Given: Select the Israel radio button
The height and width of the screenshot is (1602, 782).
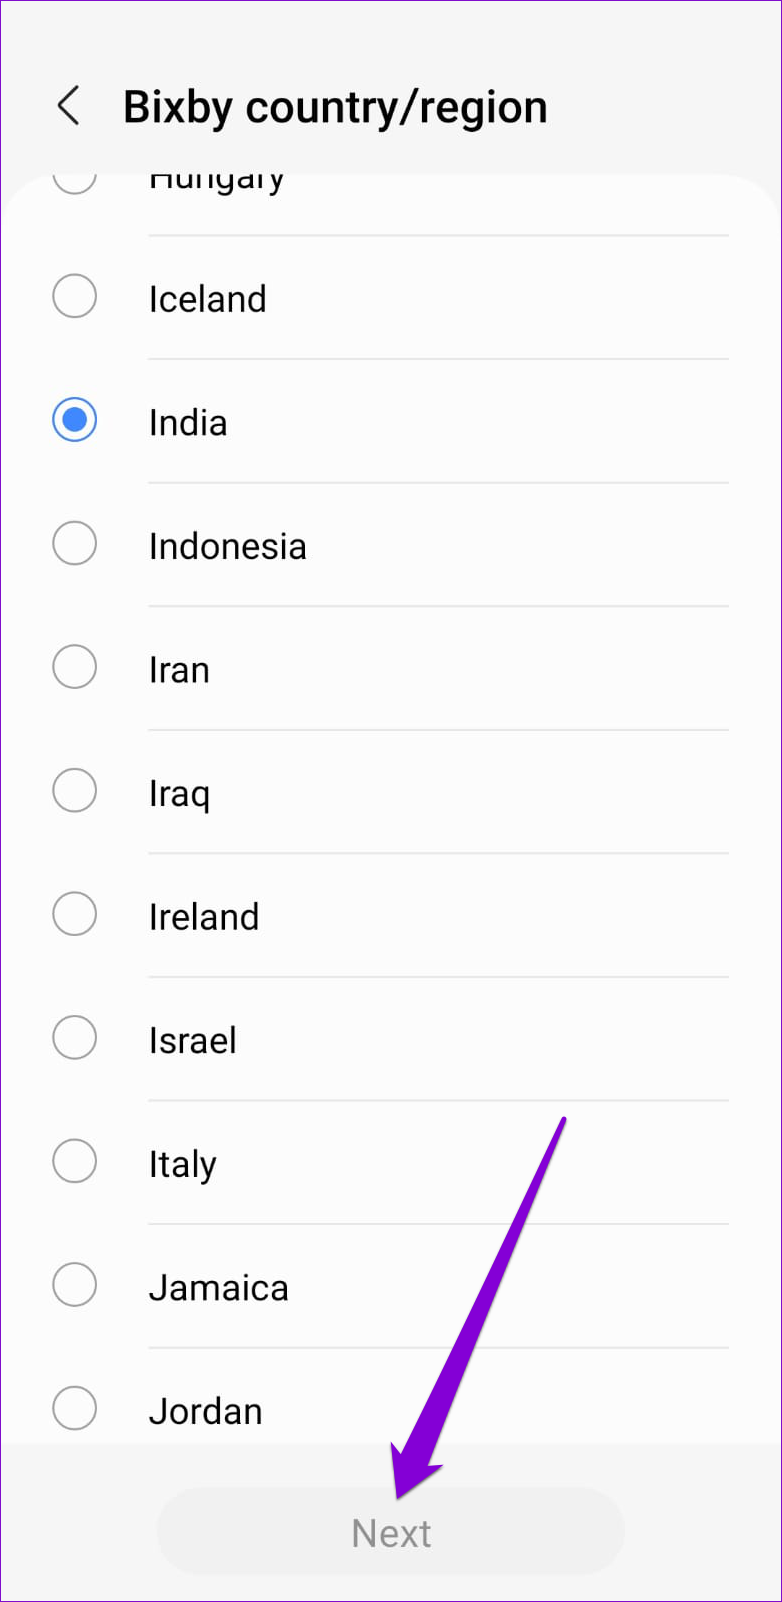Looking at the screenshot, I should [75, 1038].
